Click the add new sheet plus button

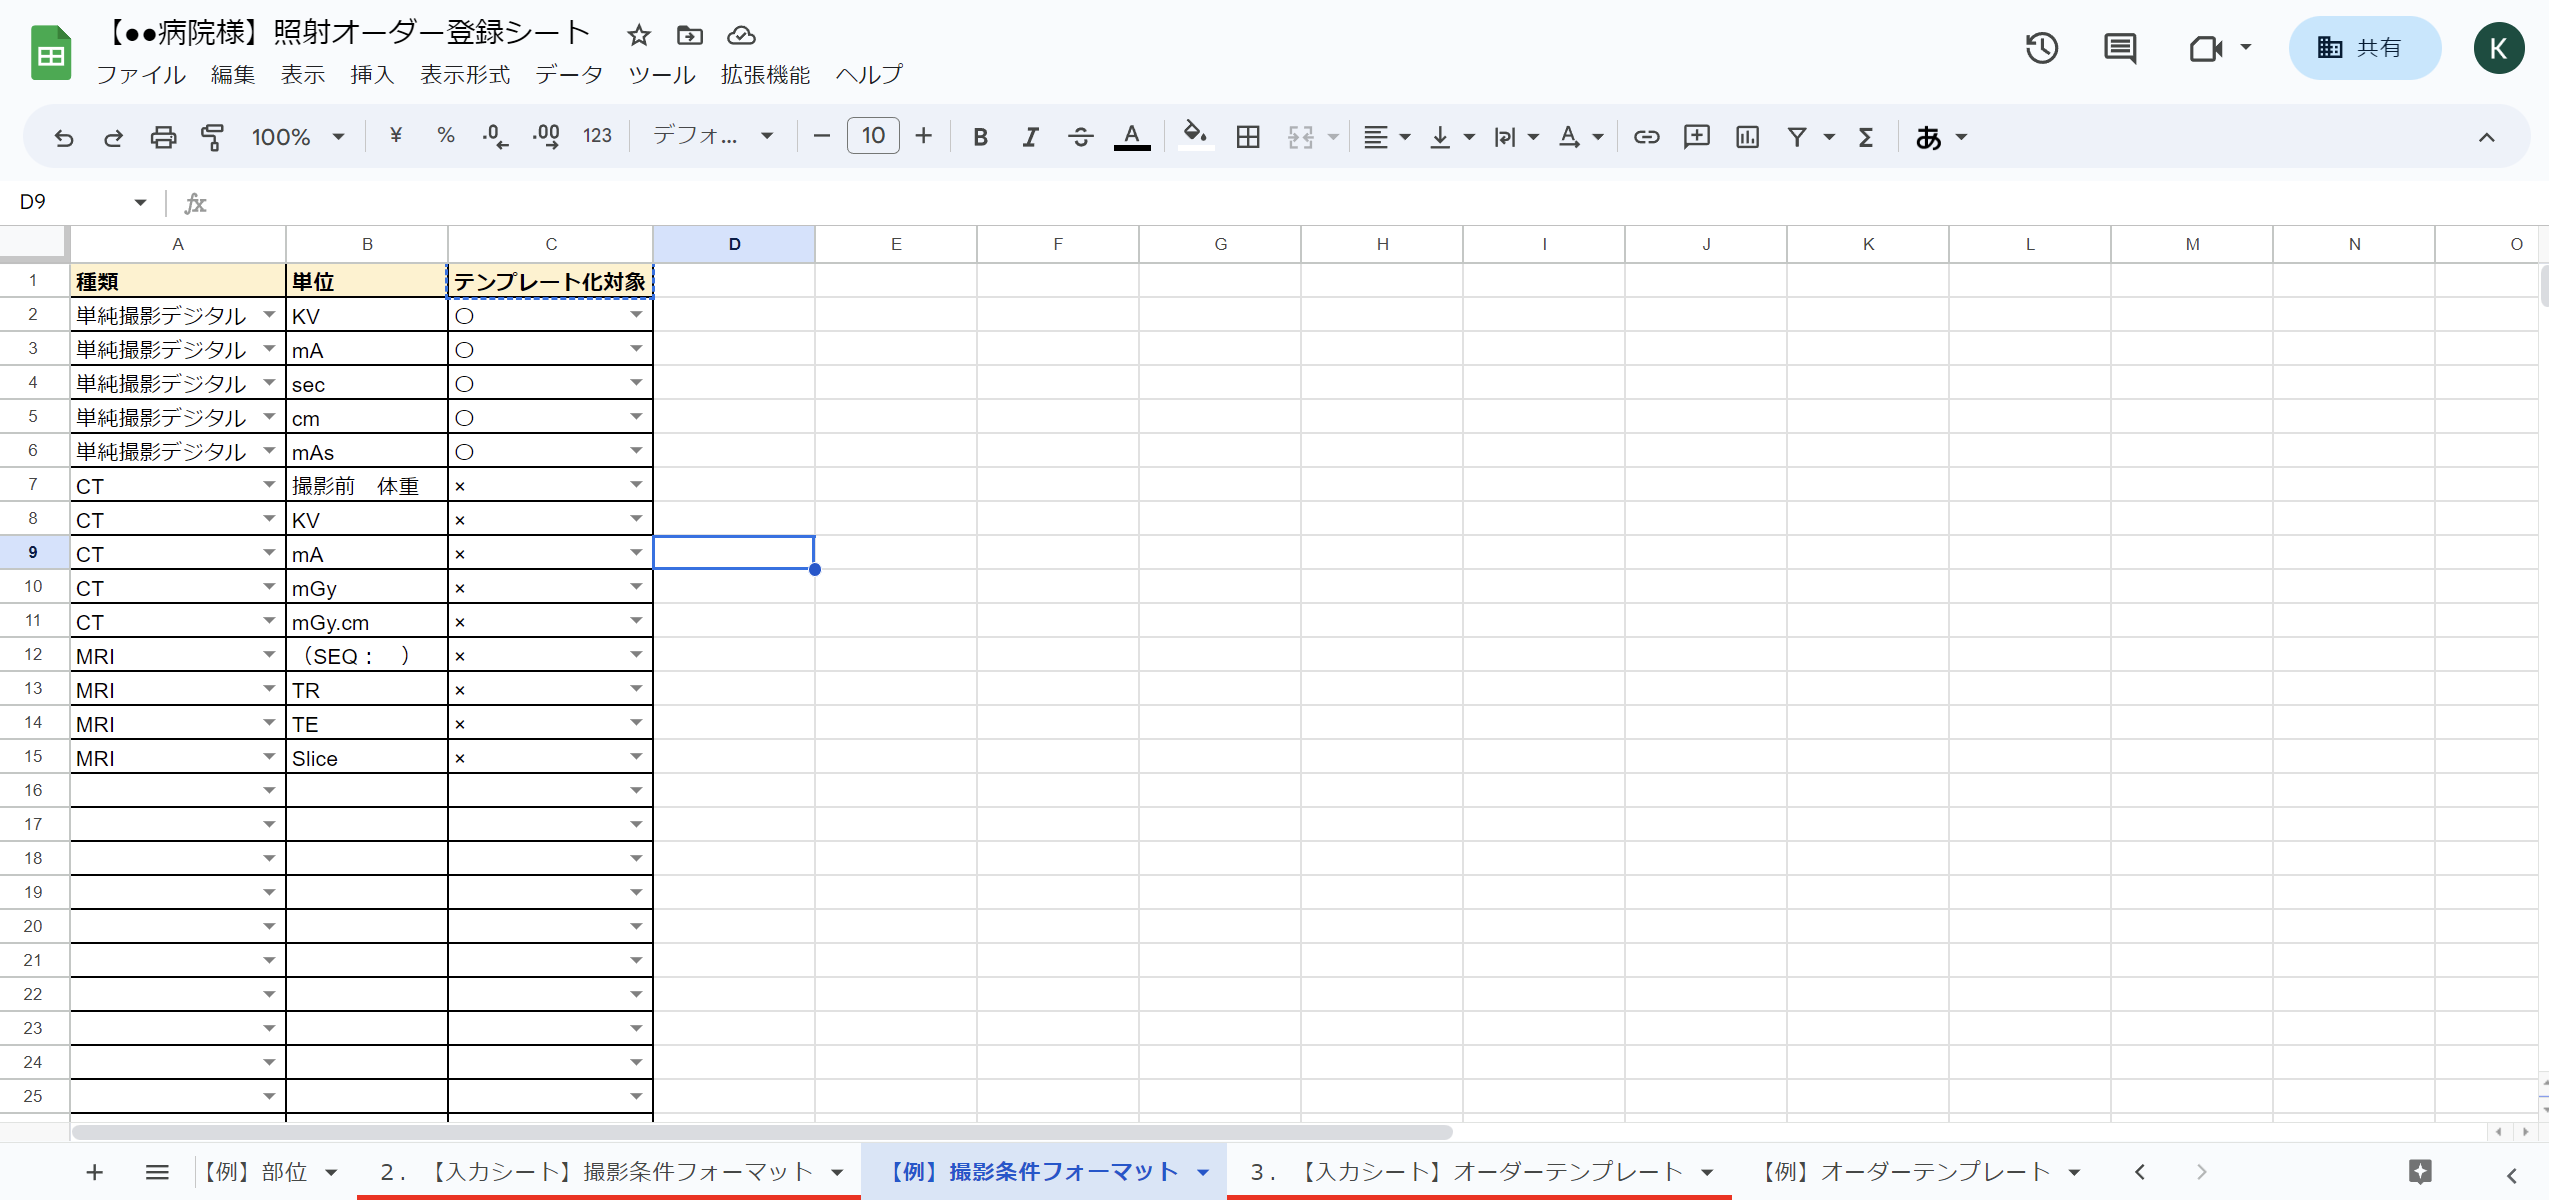point(94,1171)
